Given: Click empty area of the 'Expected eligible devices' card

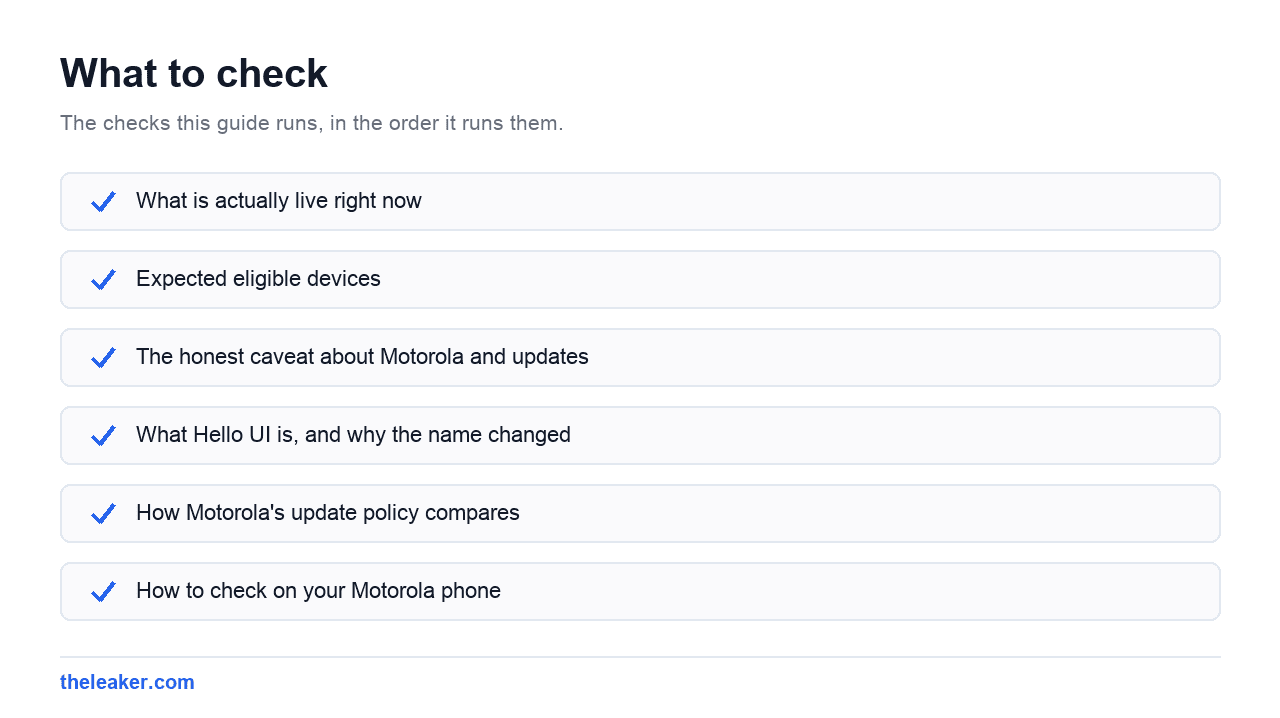Looking at the screenshot, I should click(800, 279).
